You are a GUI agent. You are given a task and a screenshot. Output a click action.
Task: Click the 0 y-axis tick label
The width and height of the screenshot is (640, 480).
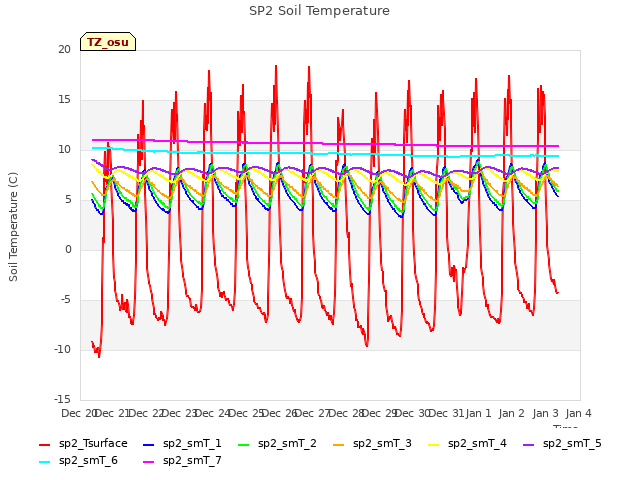click(68, 249)
